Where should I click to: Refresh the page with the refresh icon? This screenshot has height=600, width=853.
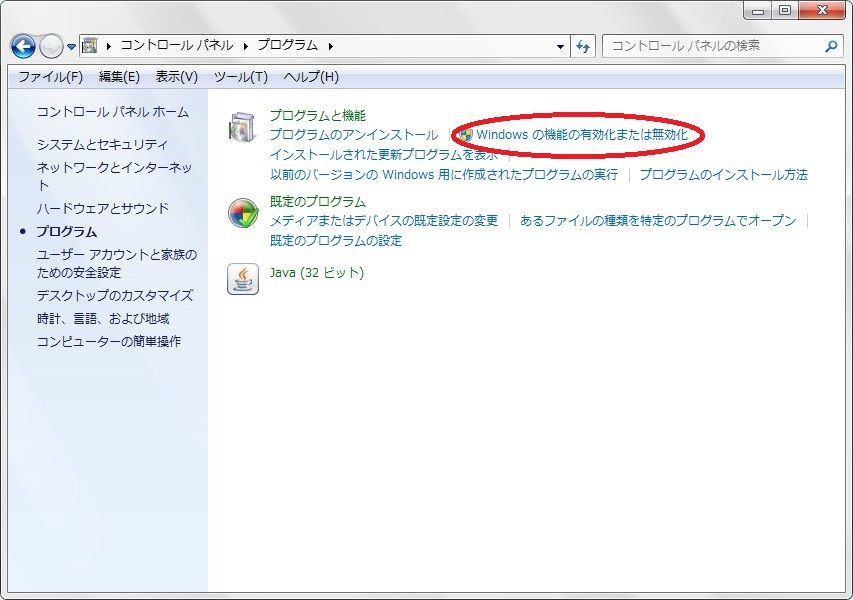point(583,46)
